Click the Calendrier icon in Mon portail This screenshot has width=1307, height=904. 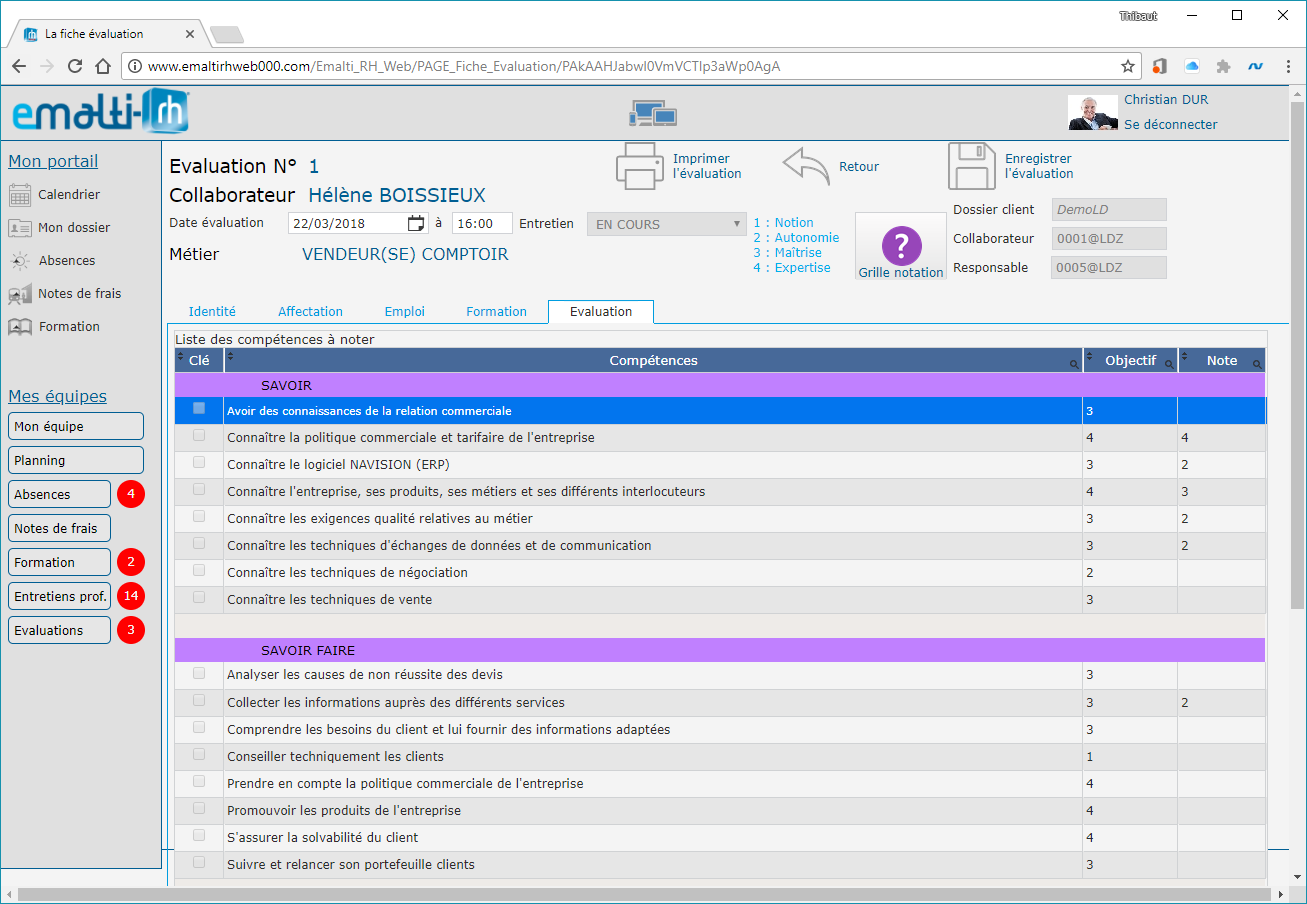pos(20,195)
